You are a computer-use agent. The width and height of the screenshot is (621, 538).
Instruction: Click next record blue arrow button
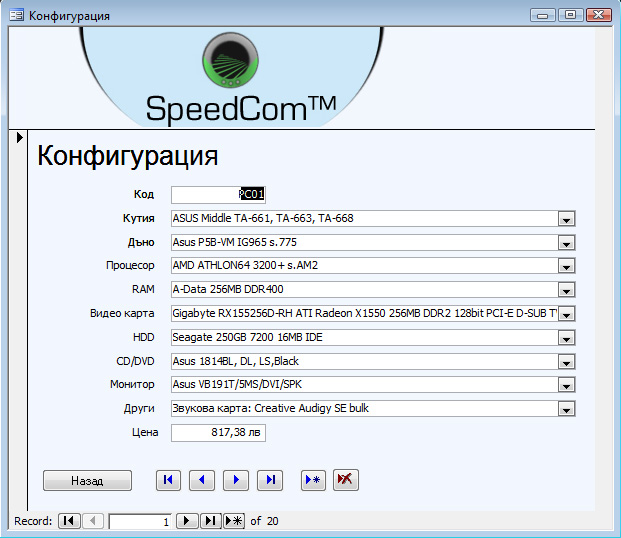236,480
